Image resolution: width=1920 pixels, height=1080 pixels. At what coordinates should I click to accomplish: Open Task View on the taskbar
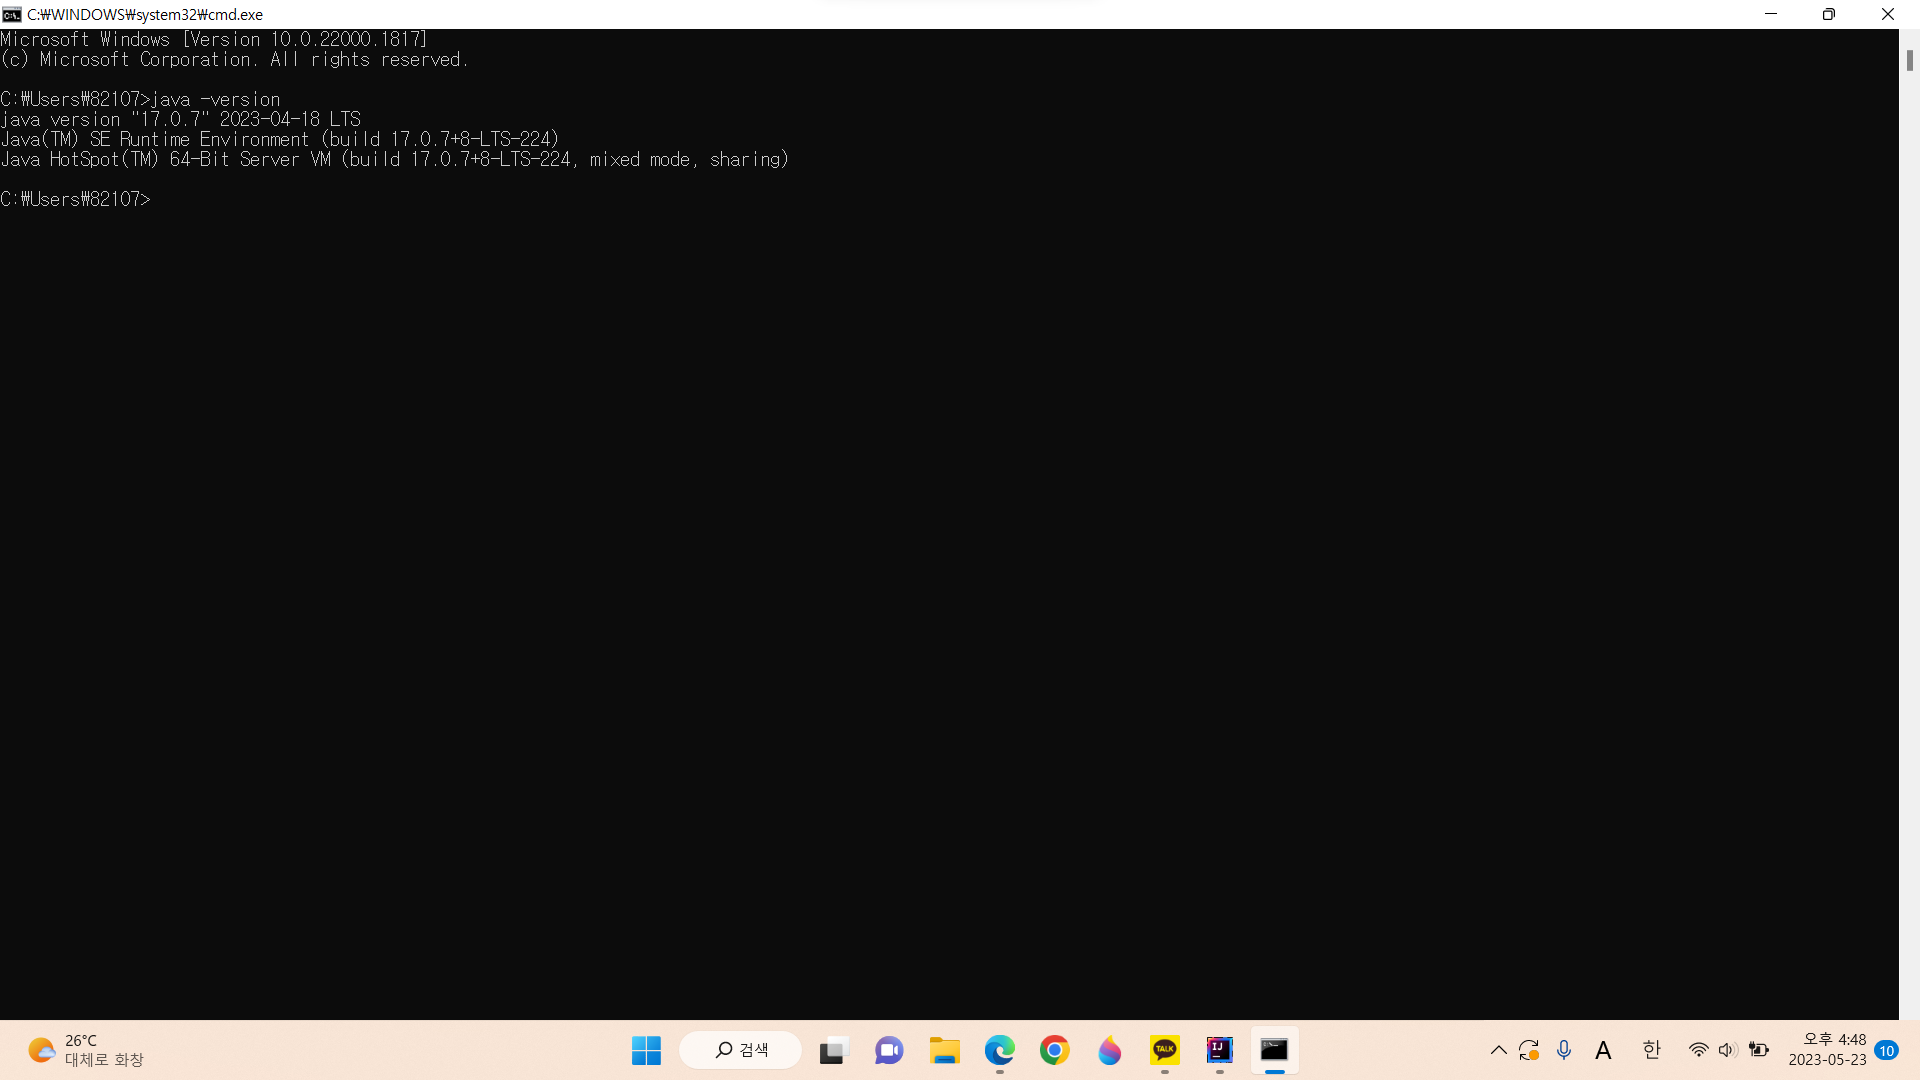(x=832, y=1050)
